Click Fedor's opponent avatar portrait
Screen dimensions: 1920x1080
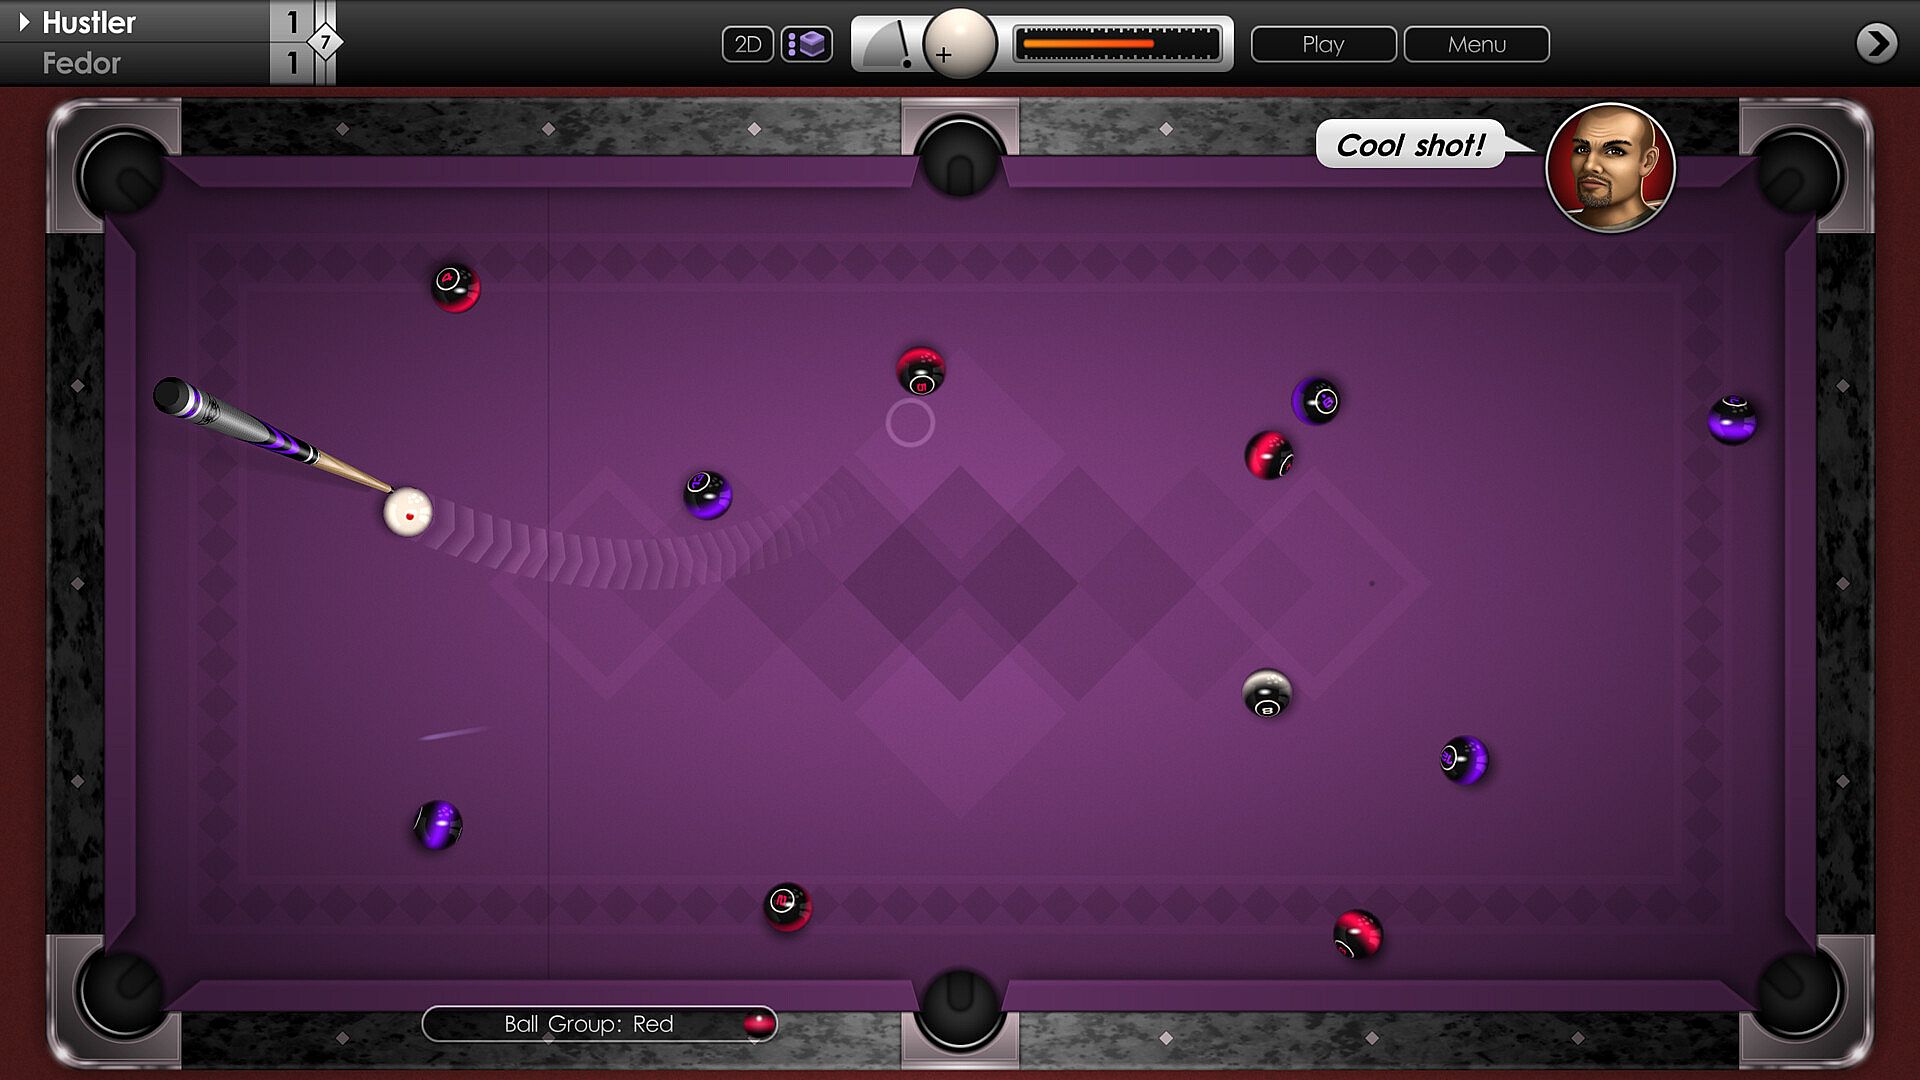1609,167
